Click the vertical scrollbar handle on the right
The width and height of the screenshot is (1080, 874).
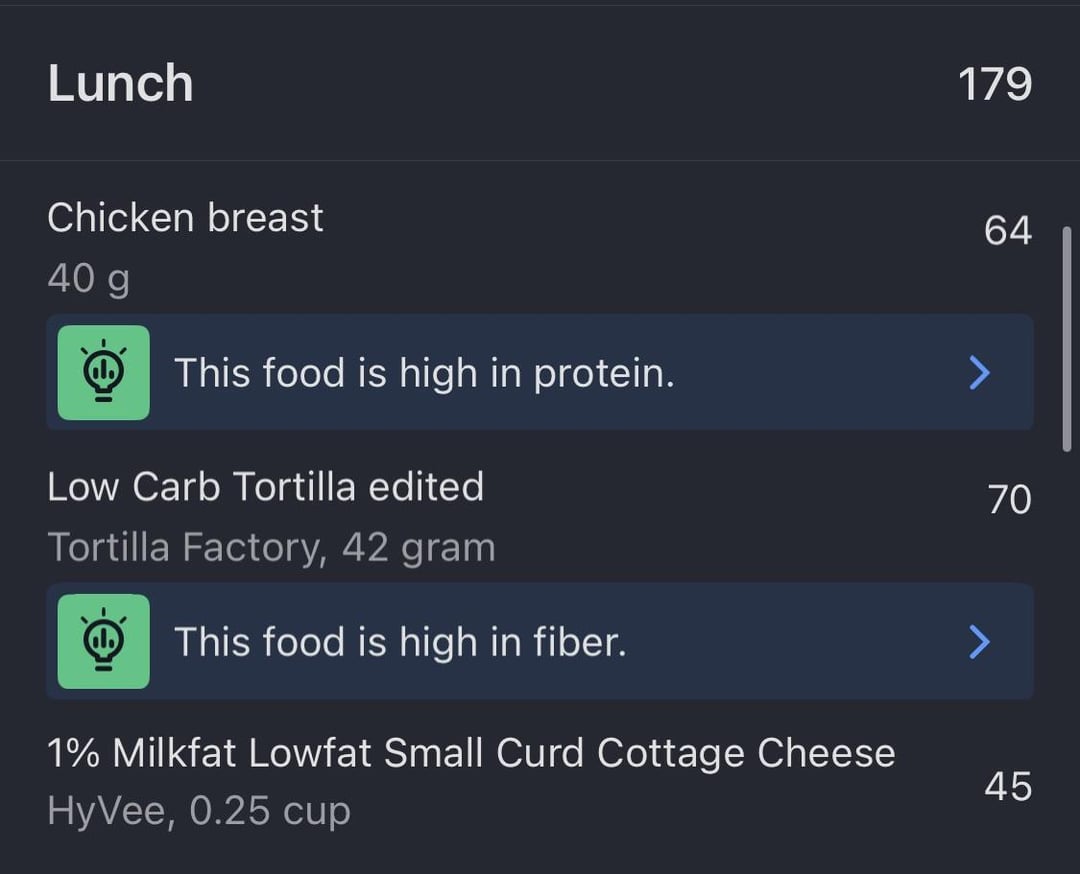1067,339
